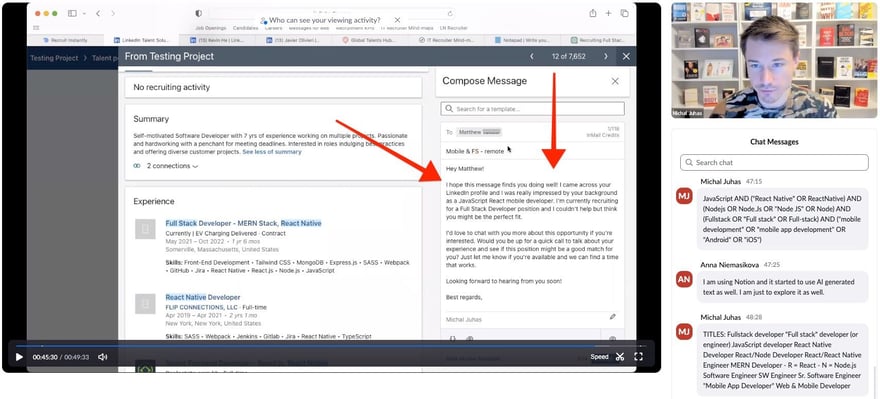
Task: Go forward with Safari forward arrow
Action: coord(113,13)
